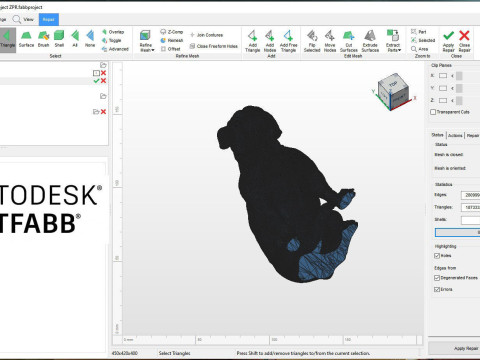The image size is (480, 360).
Task: Click the Z clip plane slider
Action: point(459,100)
